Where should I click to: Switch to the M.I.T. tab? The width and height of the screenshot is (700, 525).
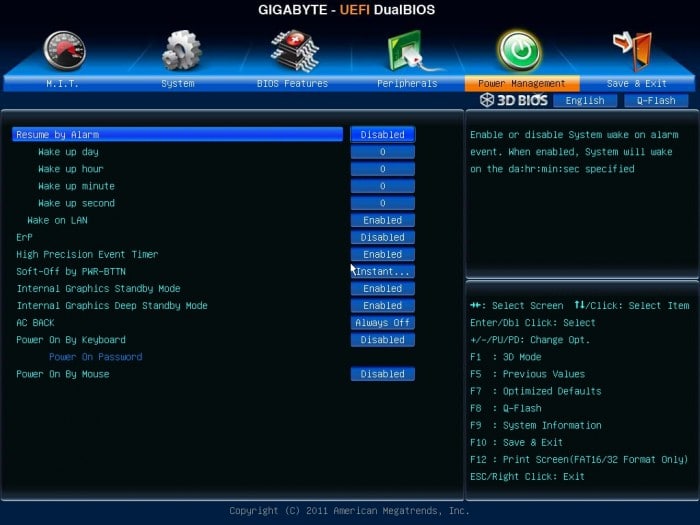click(x=62, y=83)
